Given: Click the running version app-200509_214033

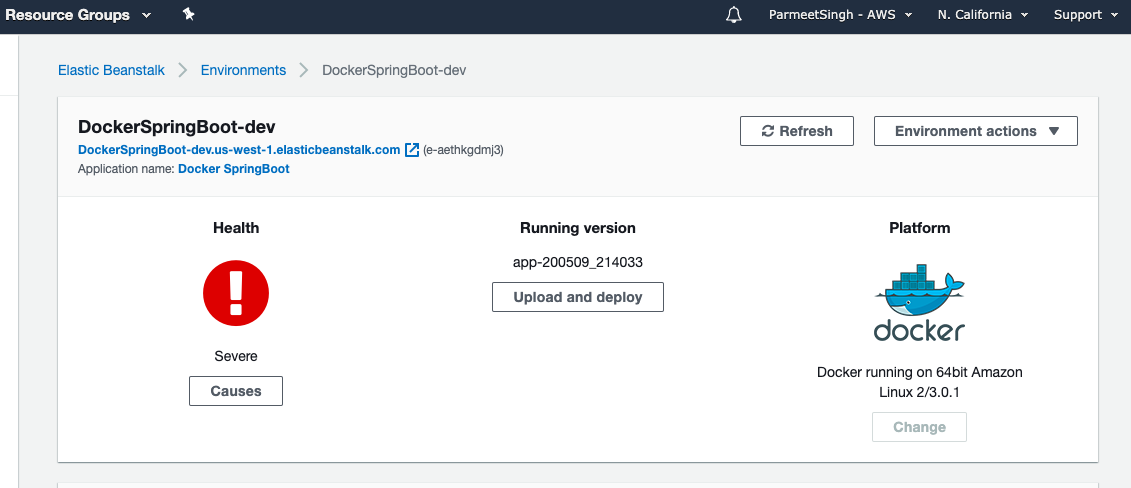Looking at the screenshot, I should click(x=578, y=262).
